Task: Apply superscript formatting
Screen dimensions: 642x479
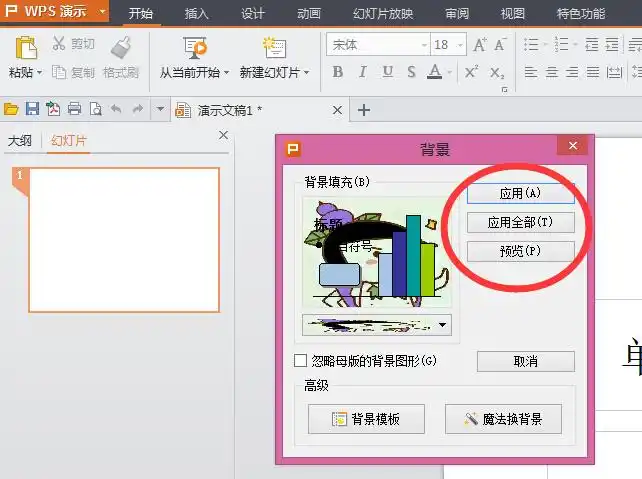Action: point(471,72)
